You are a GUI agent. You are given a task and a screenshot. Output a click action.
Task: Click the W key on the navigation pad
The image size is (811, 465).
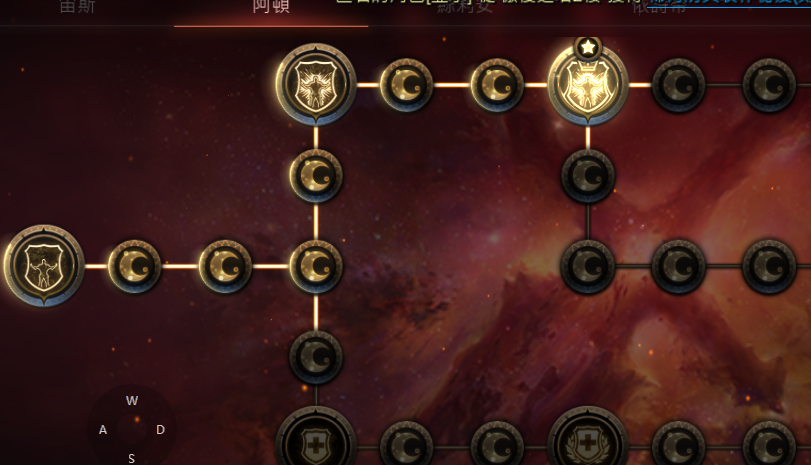pyautogui.click(x=132, y=400)
